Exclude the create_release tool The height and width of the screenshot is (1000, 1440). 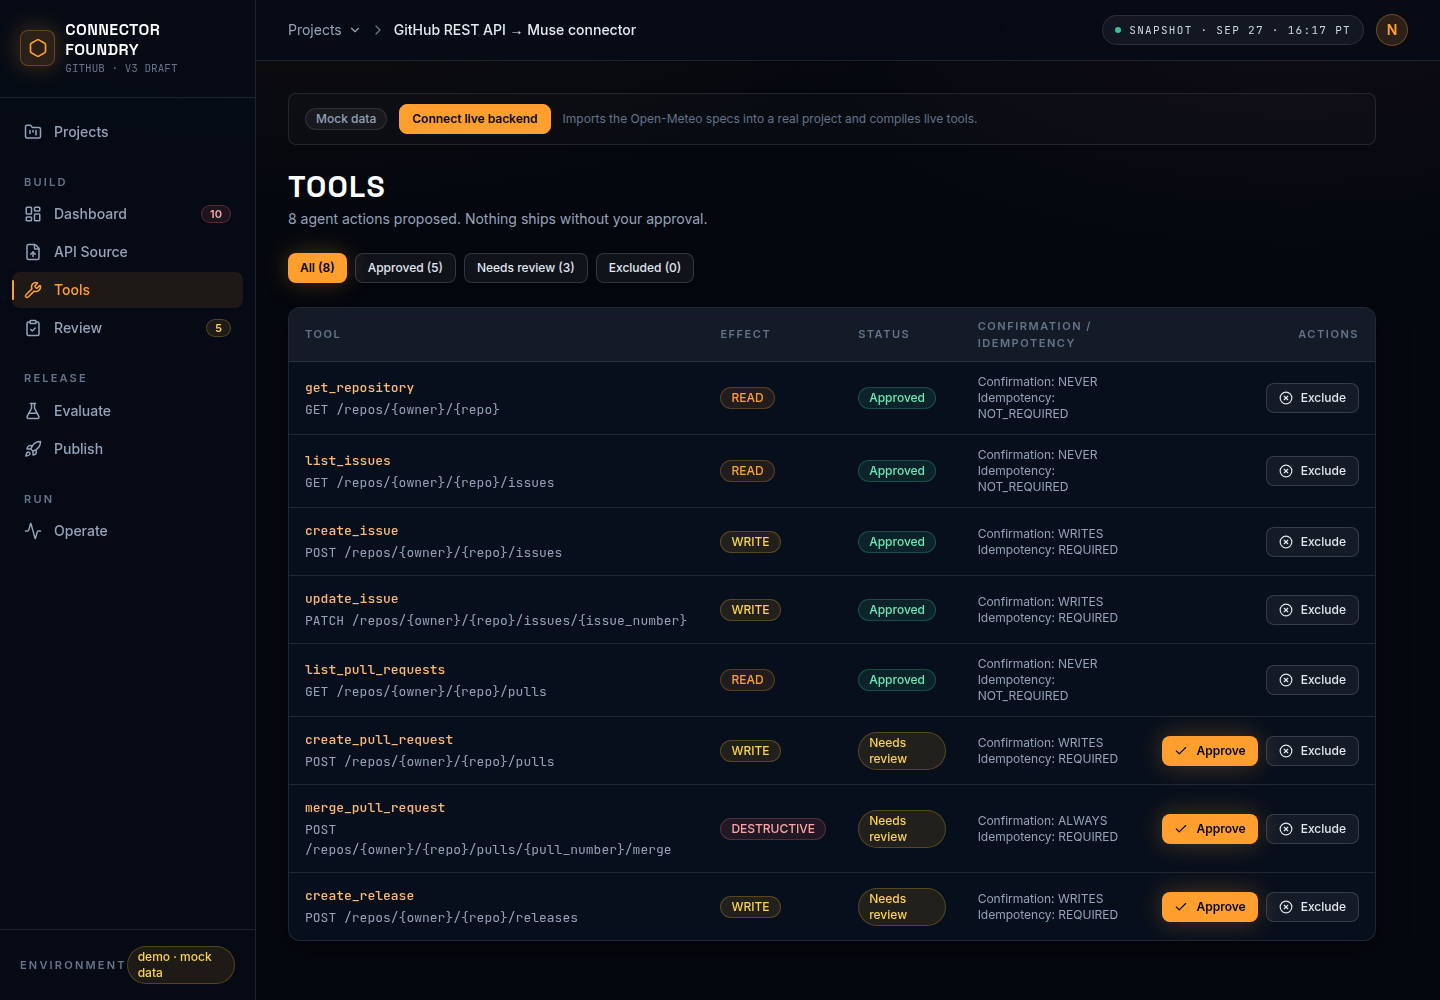click(1312, 907)
